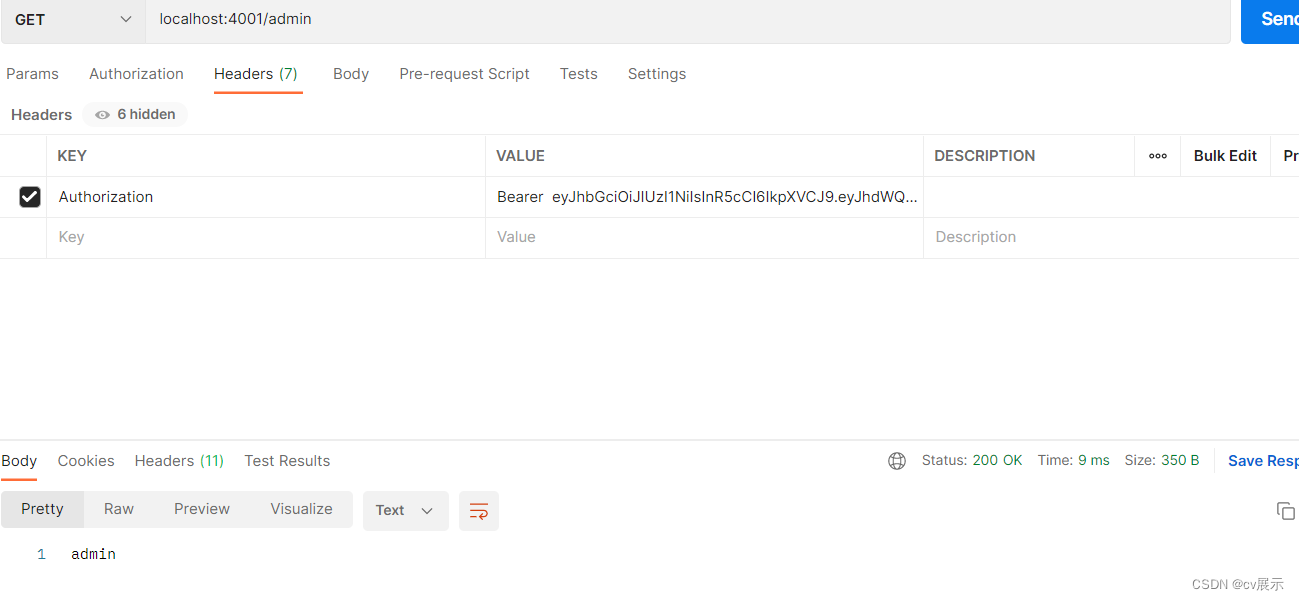Click the copy response icon
Screen dimensions: 1299x600
click(1285, 511)
